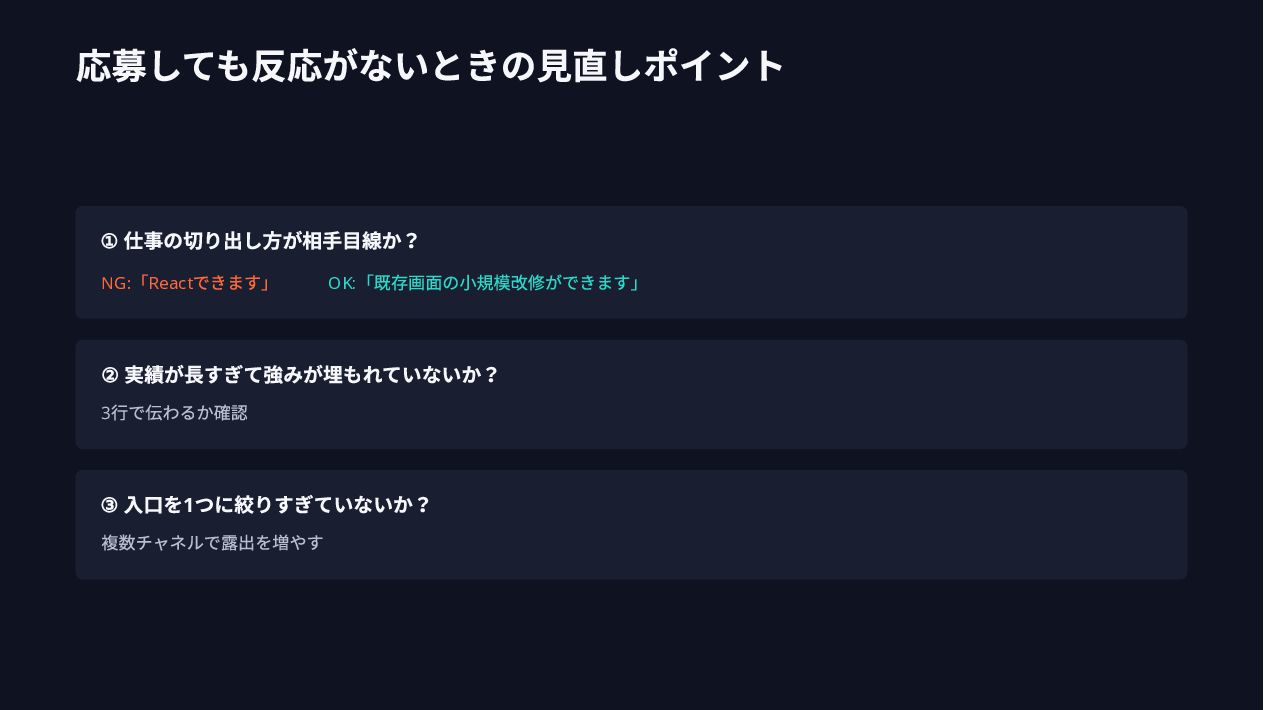1264x710 pixels.
Task: Click the first card's empty right area
Action: (920, 263)
